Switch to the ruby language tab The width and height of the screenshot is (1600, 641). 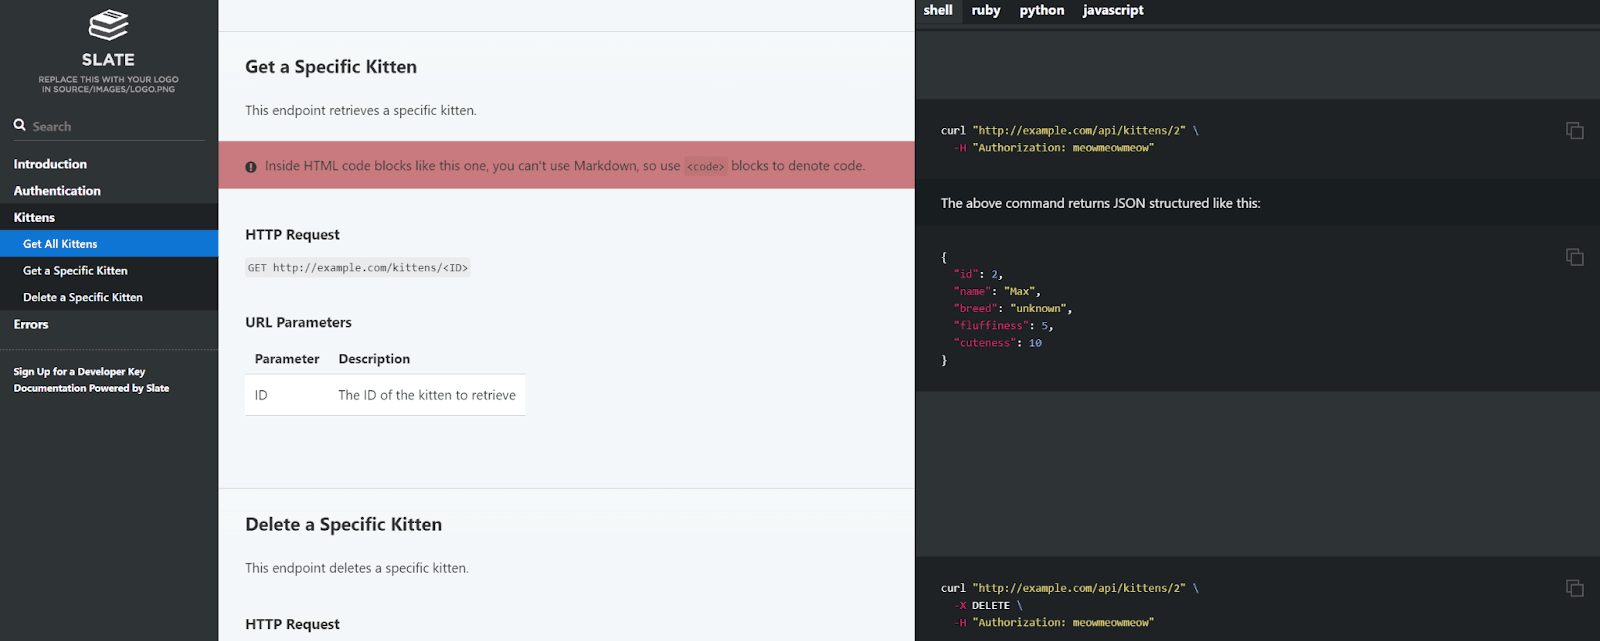pos(985,10)
